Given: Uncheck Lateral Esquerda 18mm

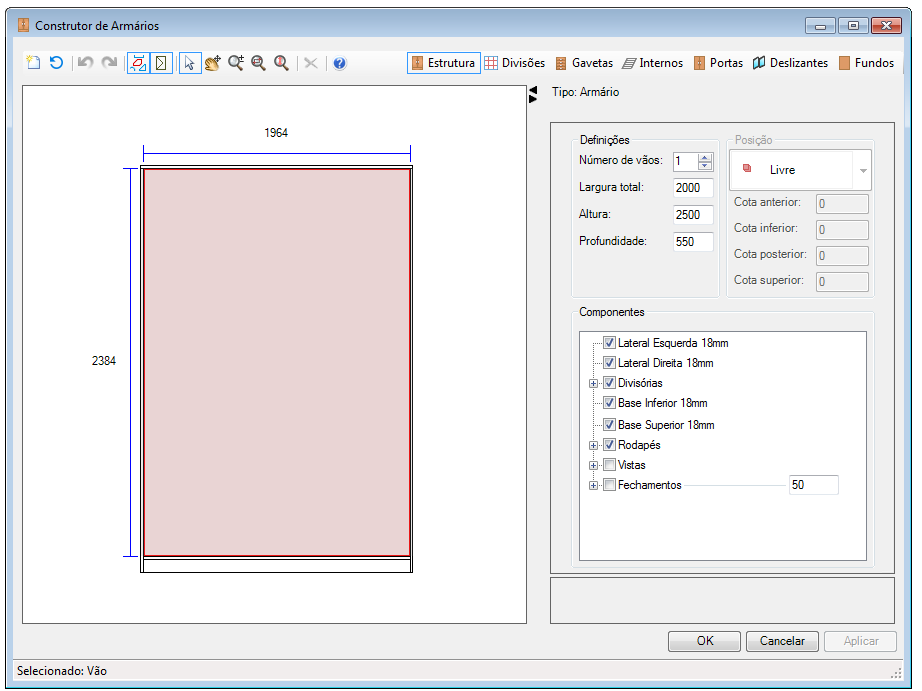Looking at the screenshot, I should point(609,342).
